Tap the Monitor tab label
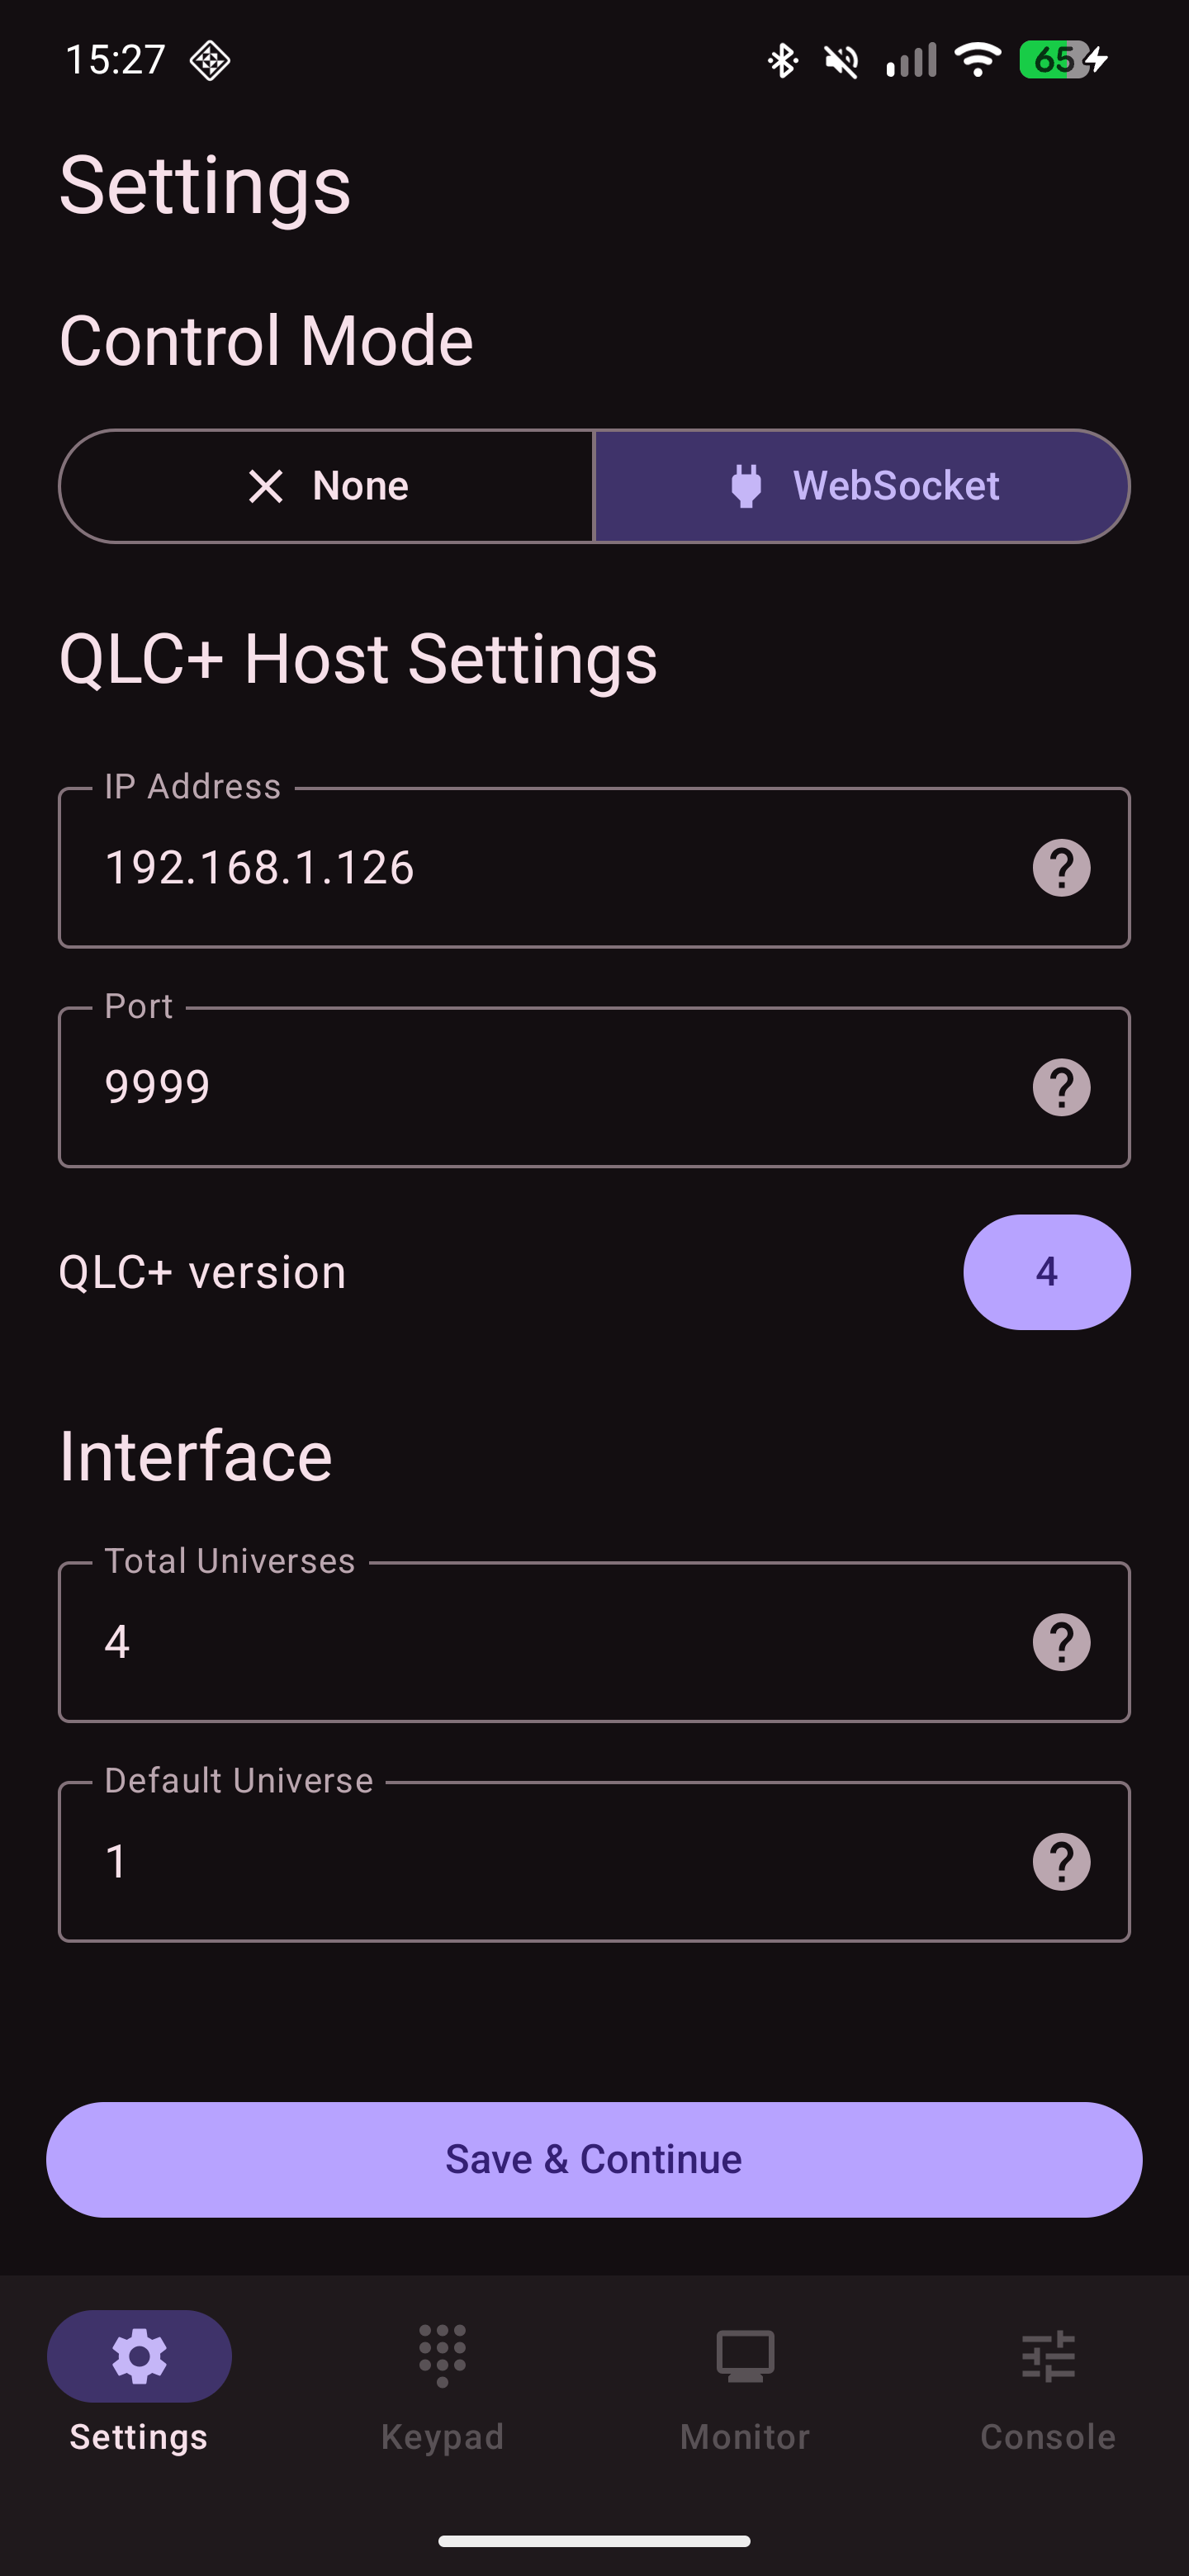 tap(745, 2437)
